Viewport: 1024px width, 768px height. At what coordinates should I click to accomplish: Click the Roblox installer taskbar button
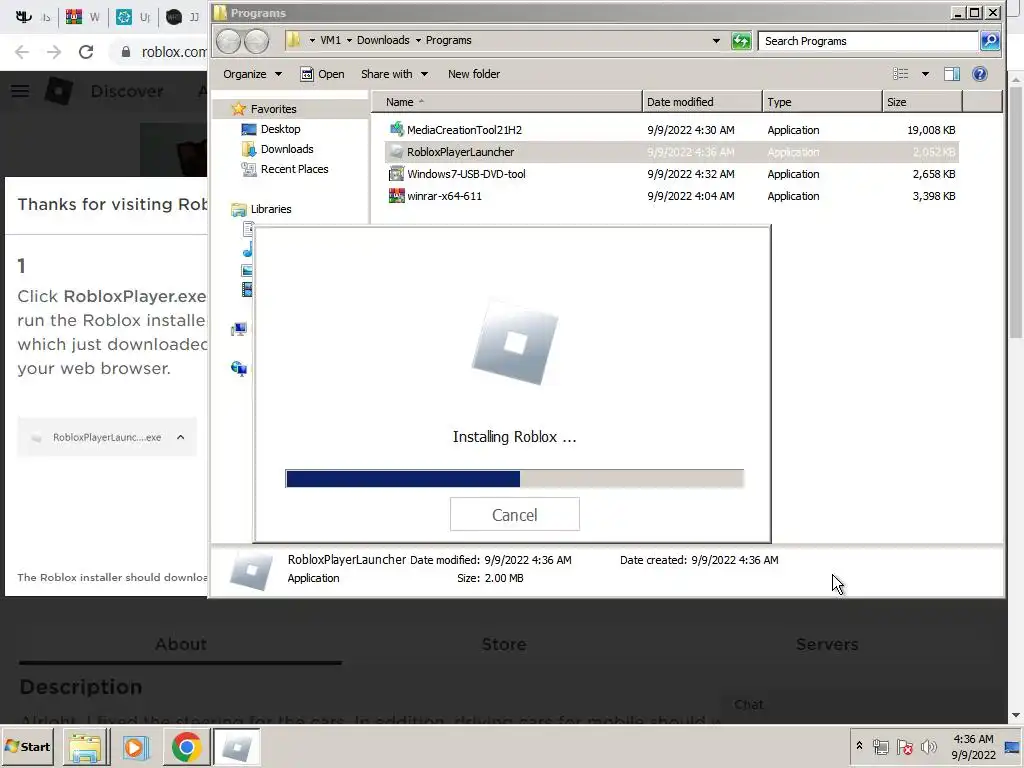236,747
